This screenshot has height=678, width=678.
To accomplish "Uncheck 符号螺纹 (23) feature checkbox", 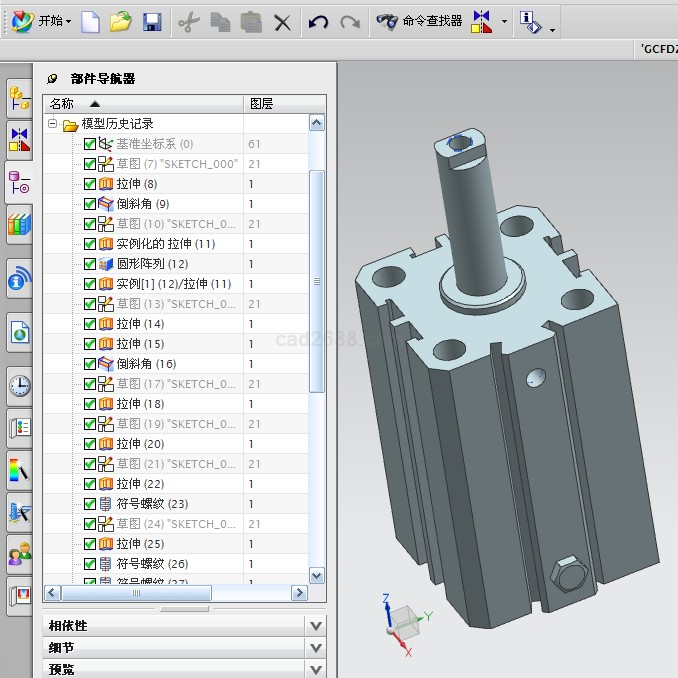I will (x=90, y=504).
